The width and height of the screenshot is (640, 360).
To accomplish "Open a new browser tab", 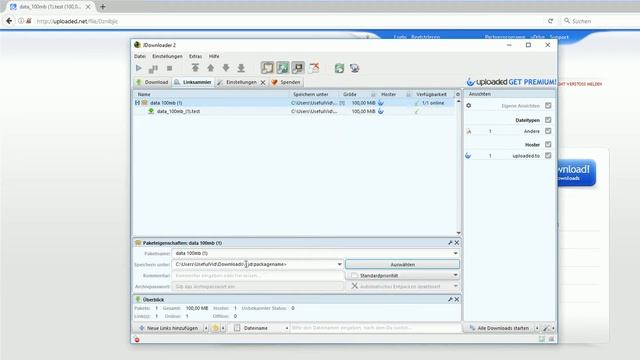I will point(102,7).
